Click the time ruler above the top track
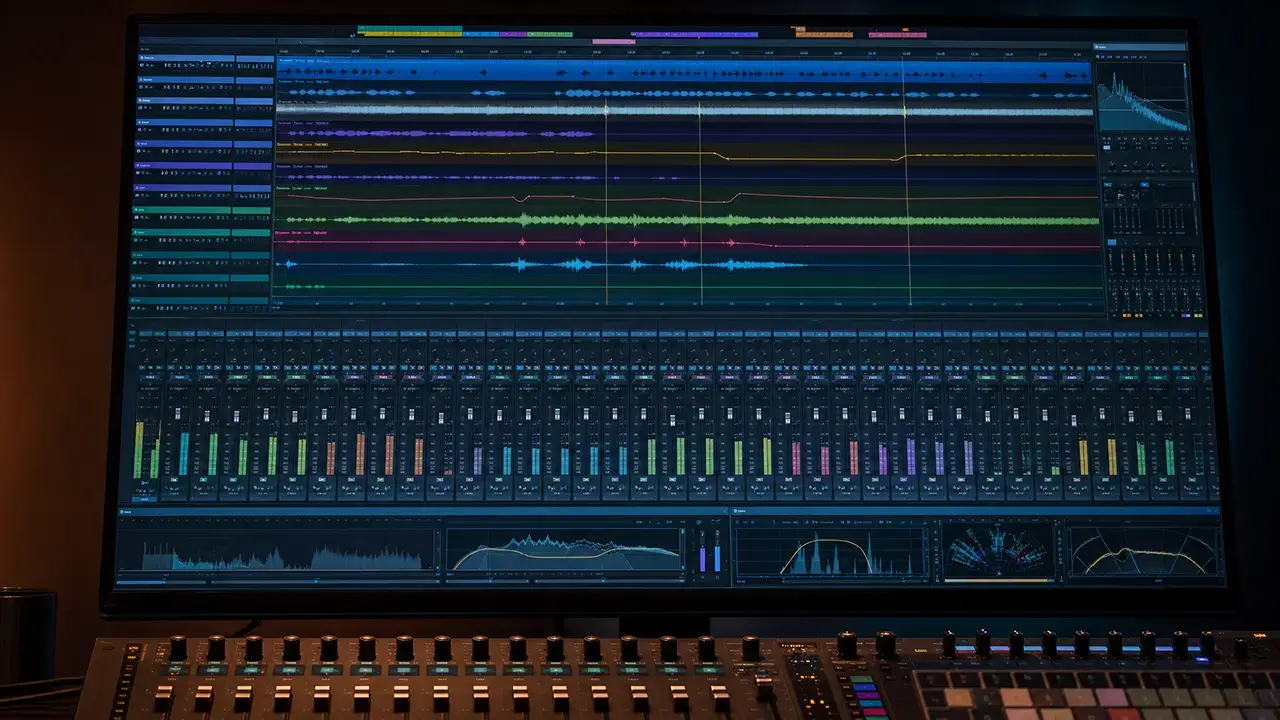 coord(683,51)
